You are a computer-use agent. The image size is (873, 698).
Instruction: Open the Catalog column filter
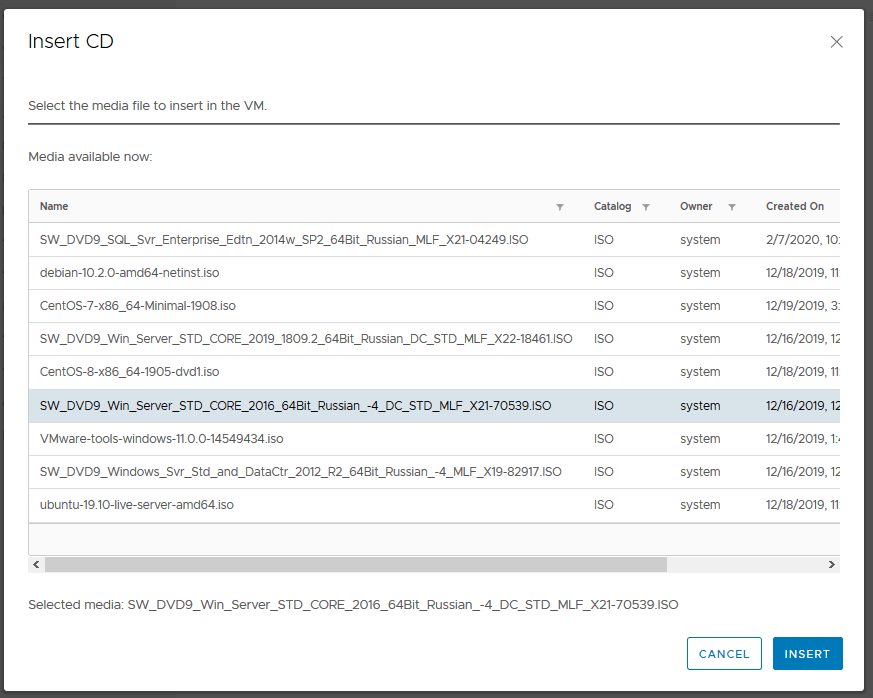[x=646, y=207]
